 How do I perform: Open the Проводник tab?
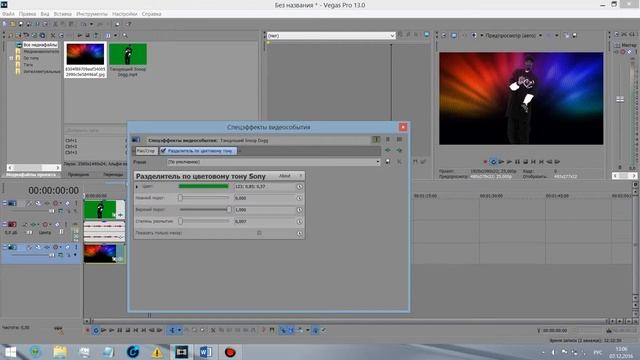coord(78,174)
